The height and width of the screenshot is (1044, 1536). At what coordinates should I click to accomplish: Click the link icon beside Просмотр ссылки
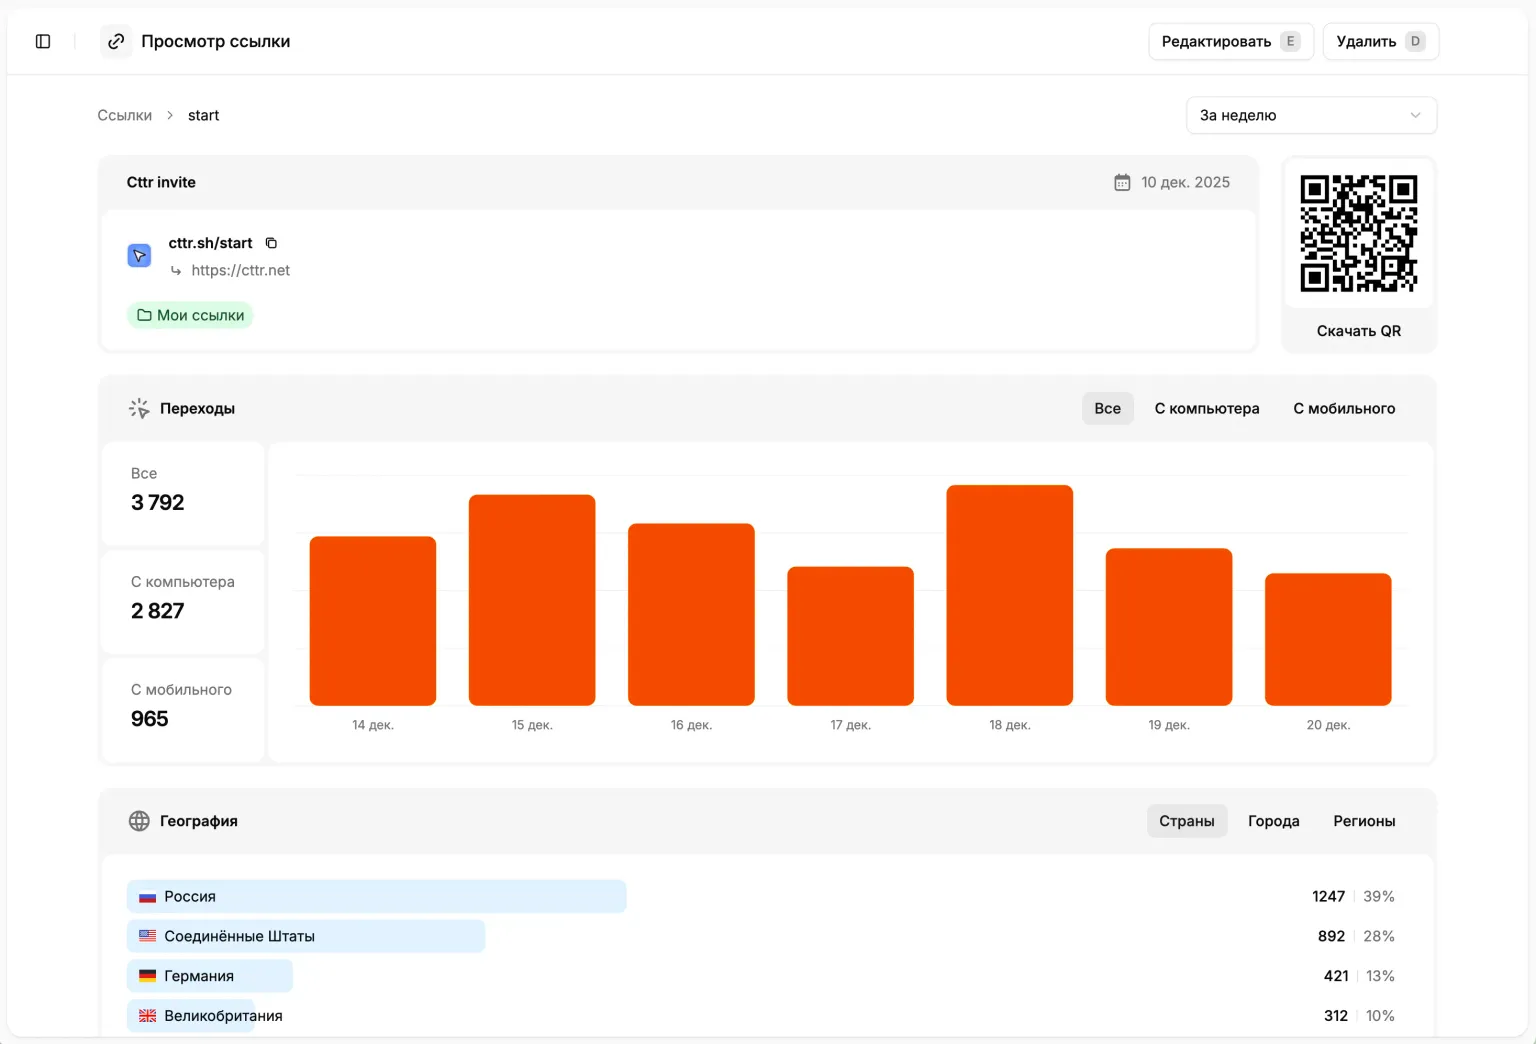coord(116,41)
